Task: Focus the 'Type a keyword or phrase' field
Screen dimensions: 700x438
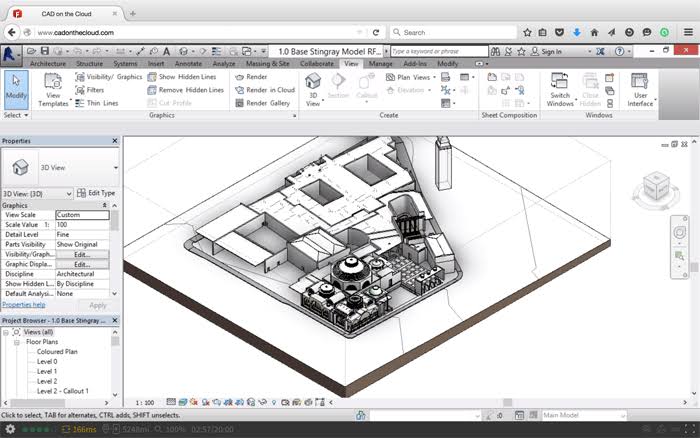Action: pos(439,51)
